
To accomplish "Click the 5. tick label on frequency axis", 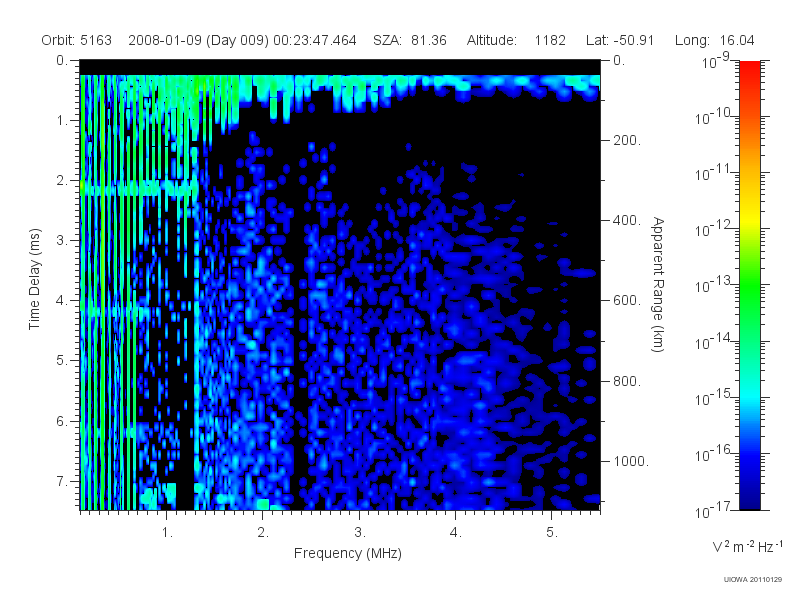I will 552,533.
